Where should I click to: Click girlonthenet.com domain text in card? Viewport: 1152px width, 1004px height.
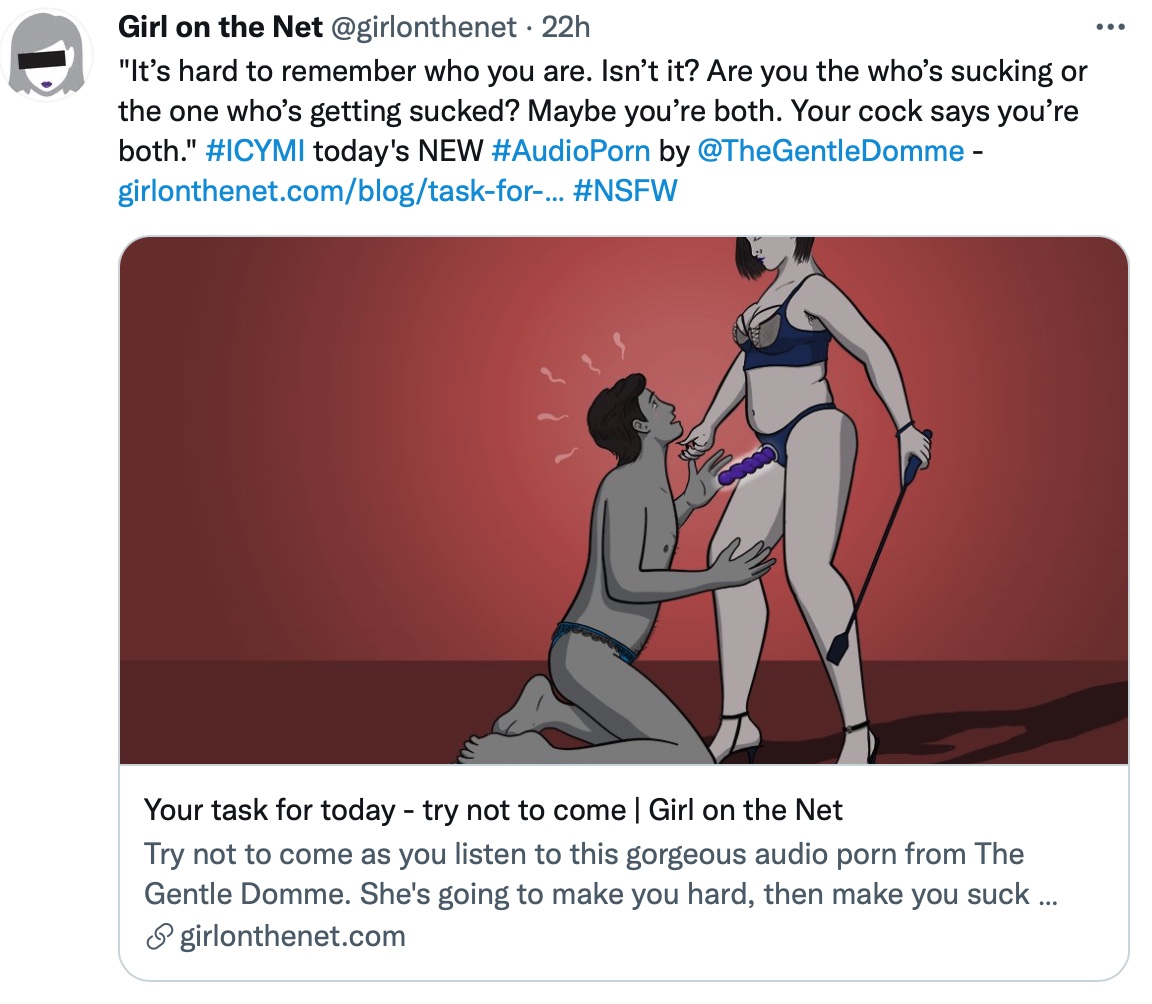[288, 937]
